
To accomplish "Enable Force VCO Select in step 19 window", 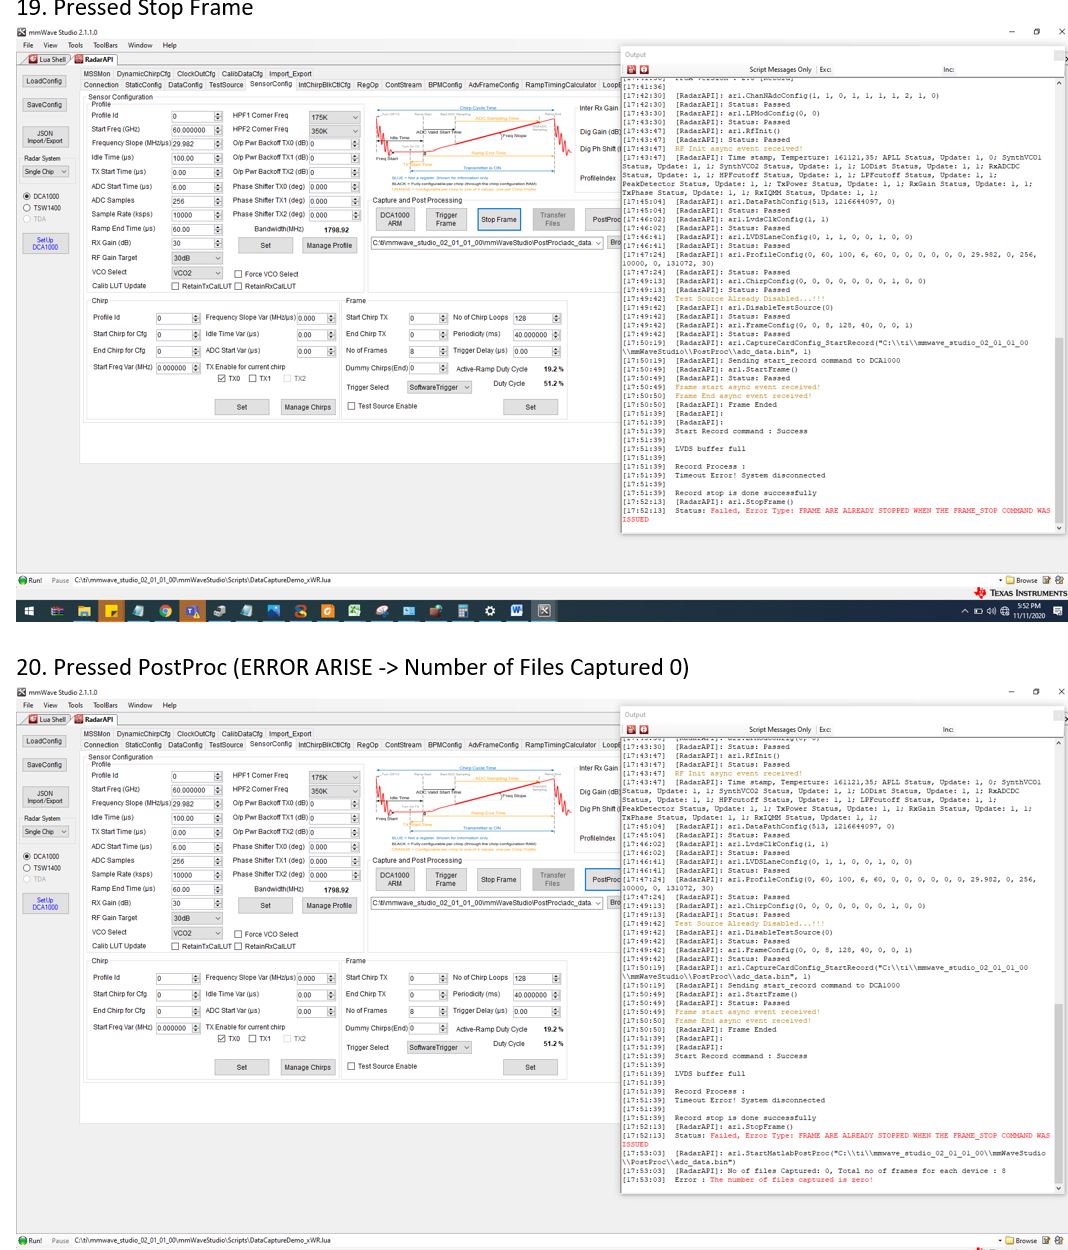I will click(238, 274).
